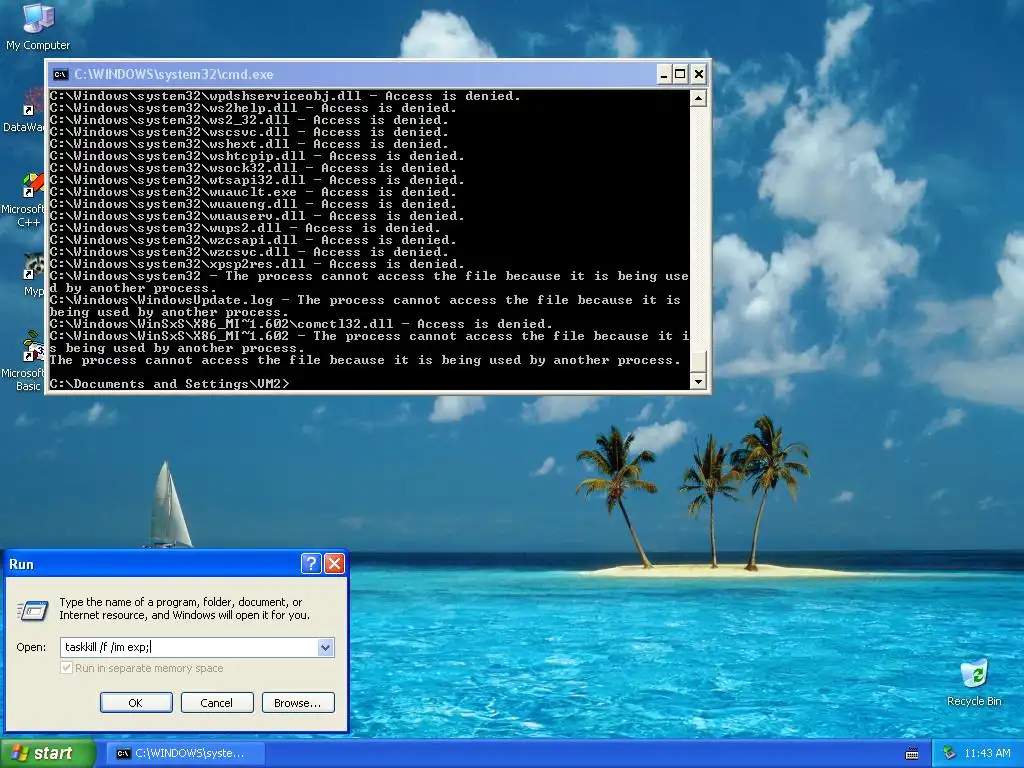Viewport: 1024px width, 768px height.
Task: Click the cmd.exe window title text
Action: 174,74
